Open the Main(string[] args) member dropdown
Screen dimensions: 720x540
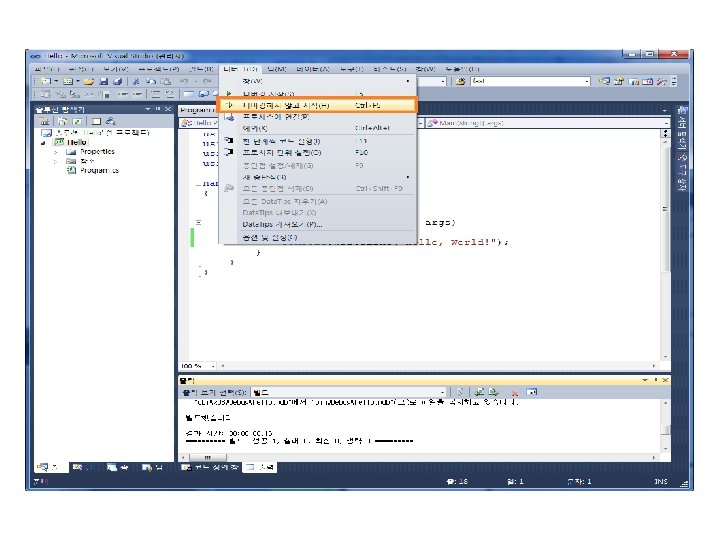click(666, 123)
